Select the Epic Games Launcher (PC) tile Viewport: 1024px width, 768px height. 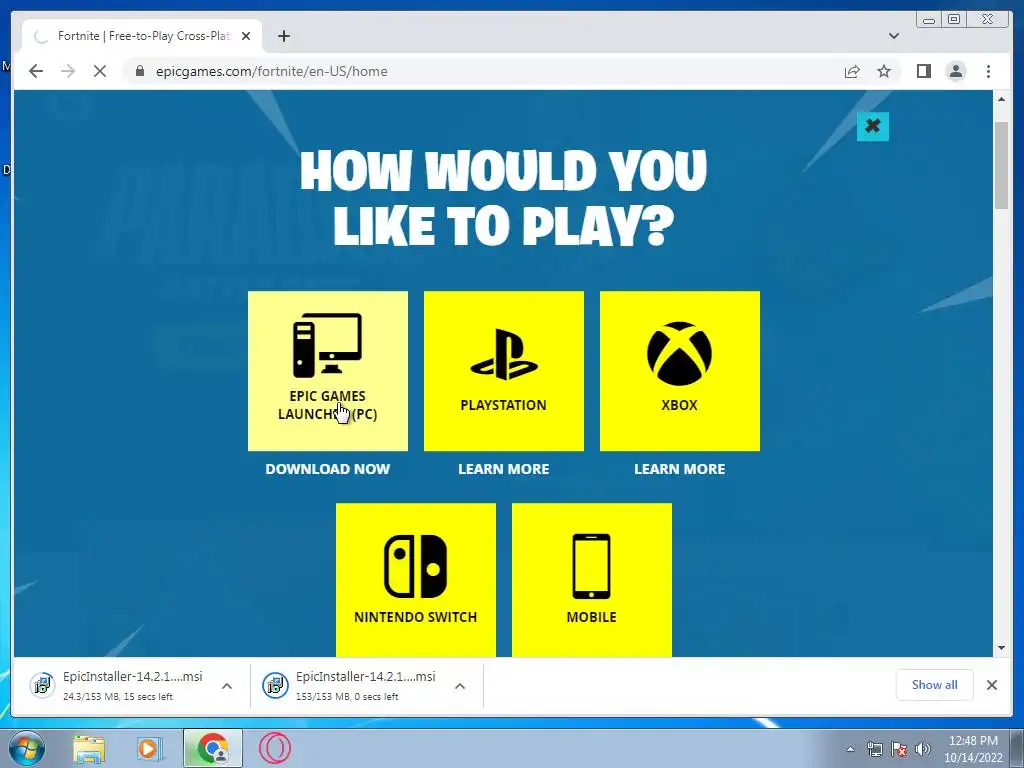click(328, 371)
